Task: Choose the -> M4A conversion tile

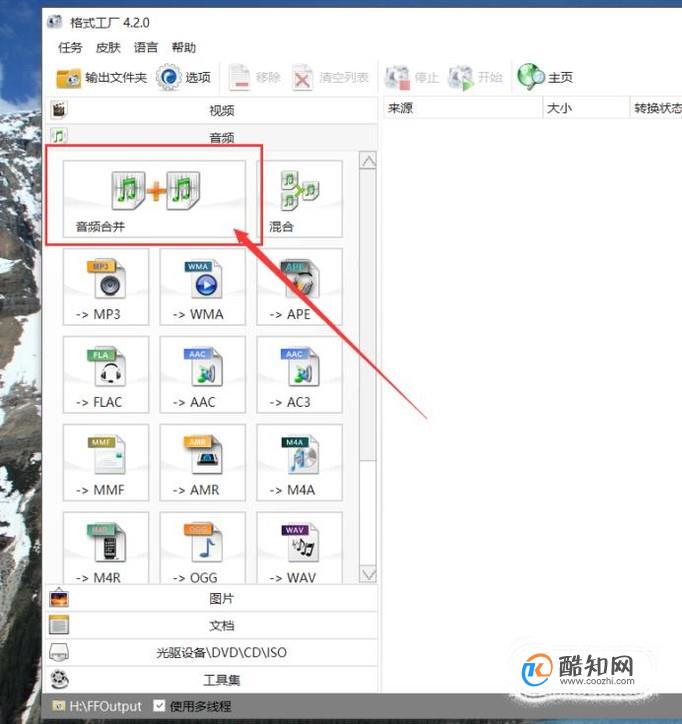Action: point(300,462)
